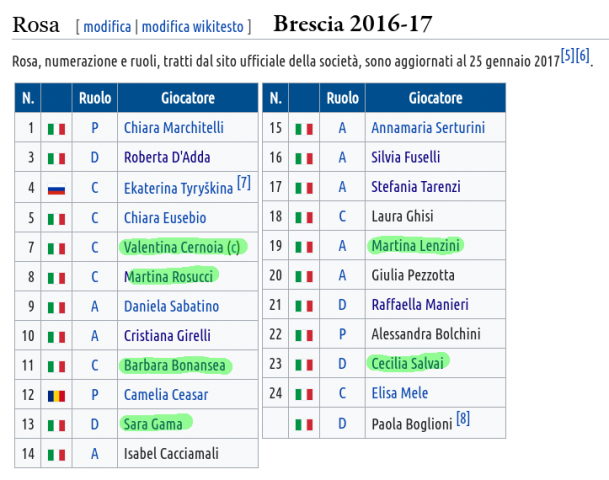
Task: Click the Italian flag in Chiara Marchitelli's row
Action: pos(56,129)
